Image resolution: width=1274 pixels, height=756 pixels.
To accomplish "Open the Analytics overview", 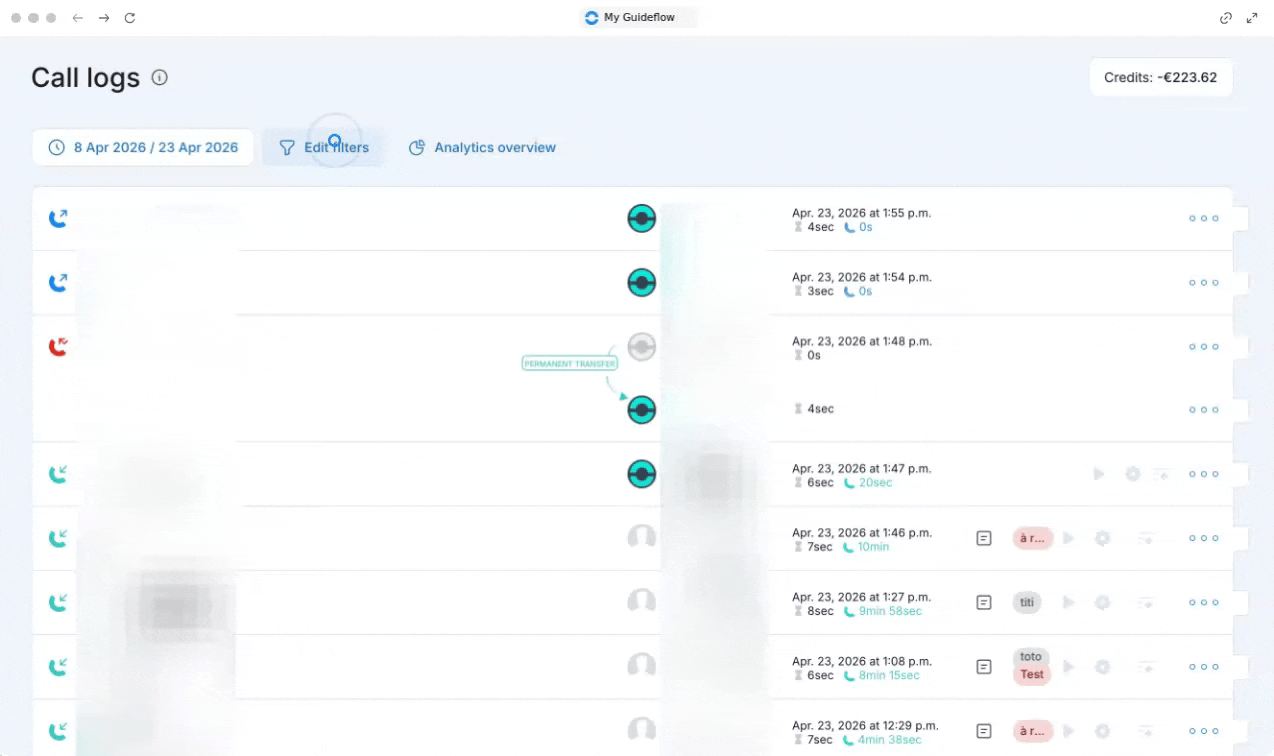I will (482, 147).
